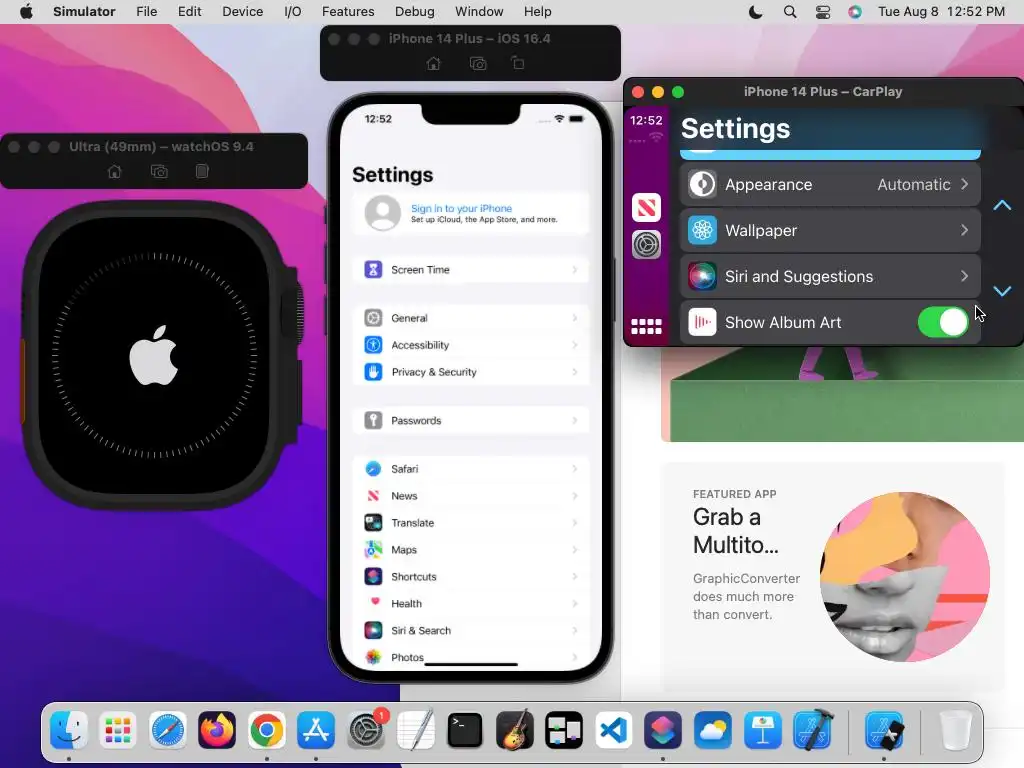Click rotate icon in watchOS simulator toolbar
The image size is (1024, 768).
[202, 171]
